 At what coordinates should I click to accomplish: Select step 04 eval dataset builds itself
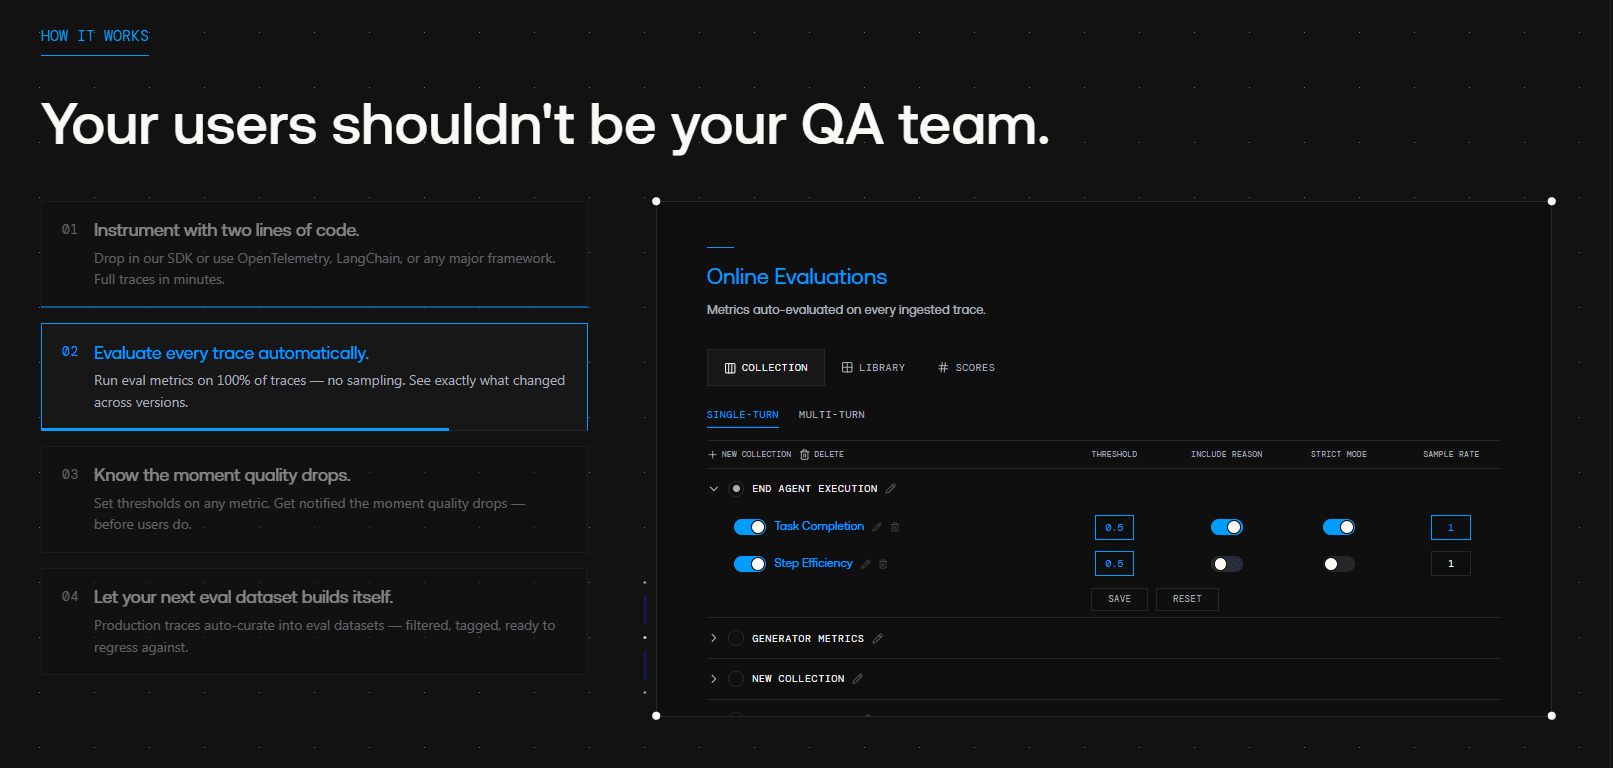click(314, 621)
